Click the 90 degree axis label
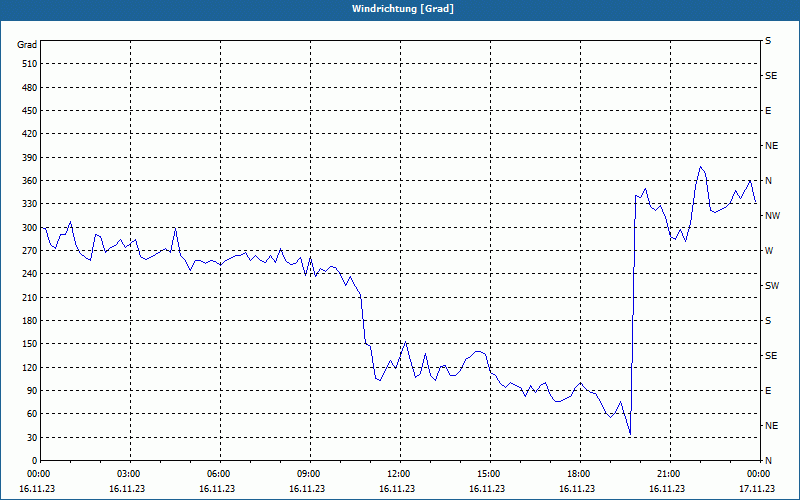The height and width of the screenshot is (500, 800). click(32, 391)
